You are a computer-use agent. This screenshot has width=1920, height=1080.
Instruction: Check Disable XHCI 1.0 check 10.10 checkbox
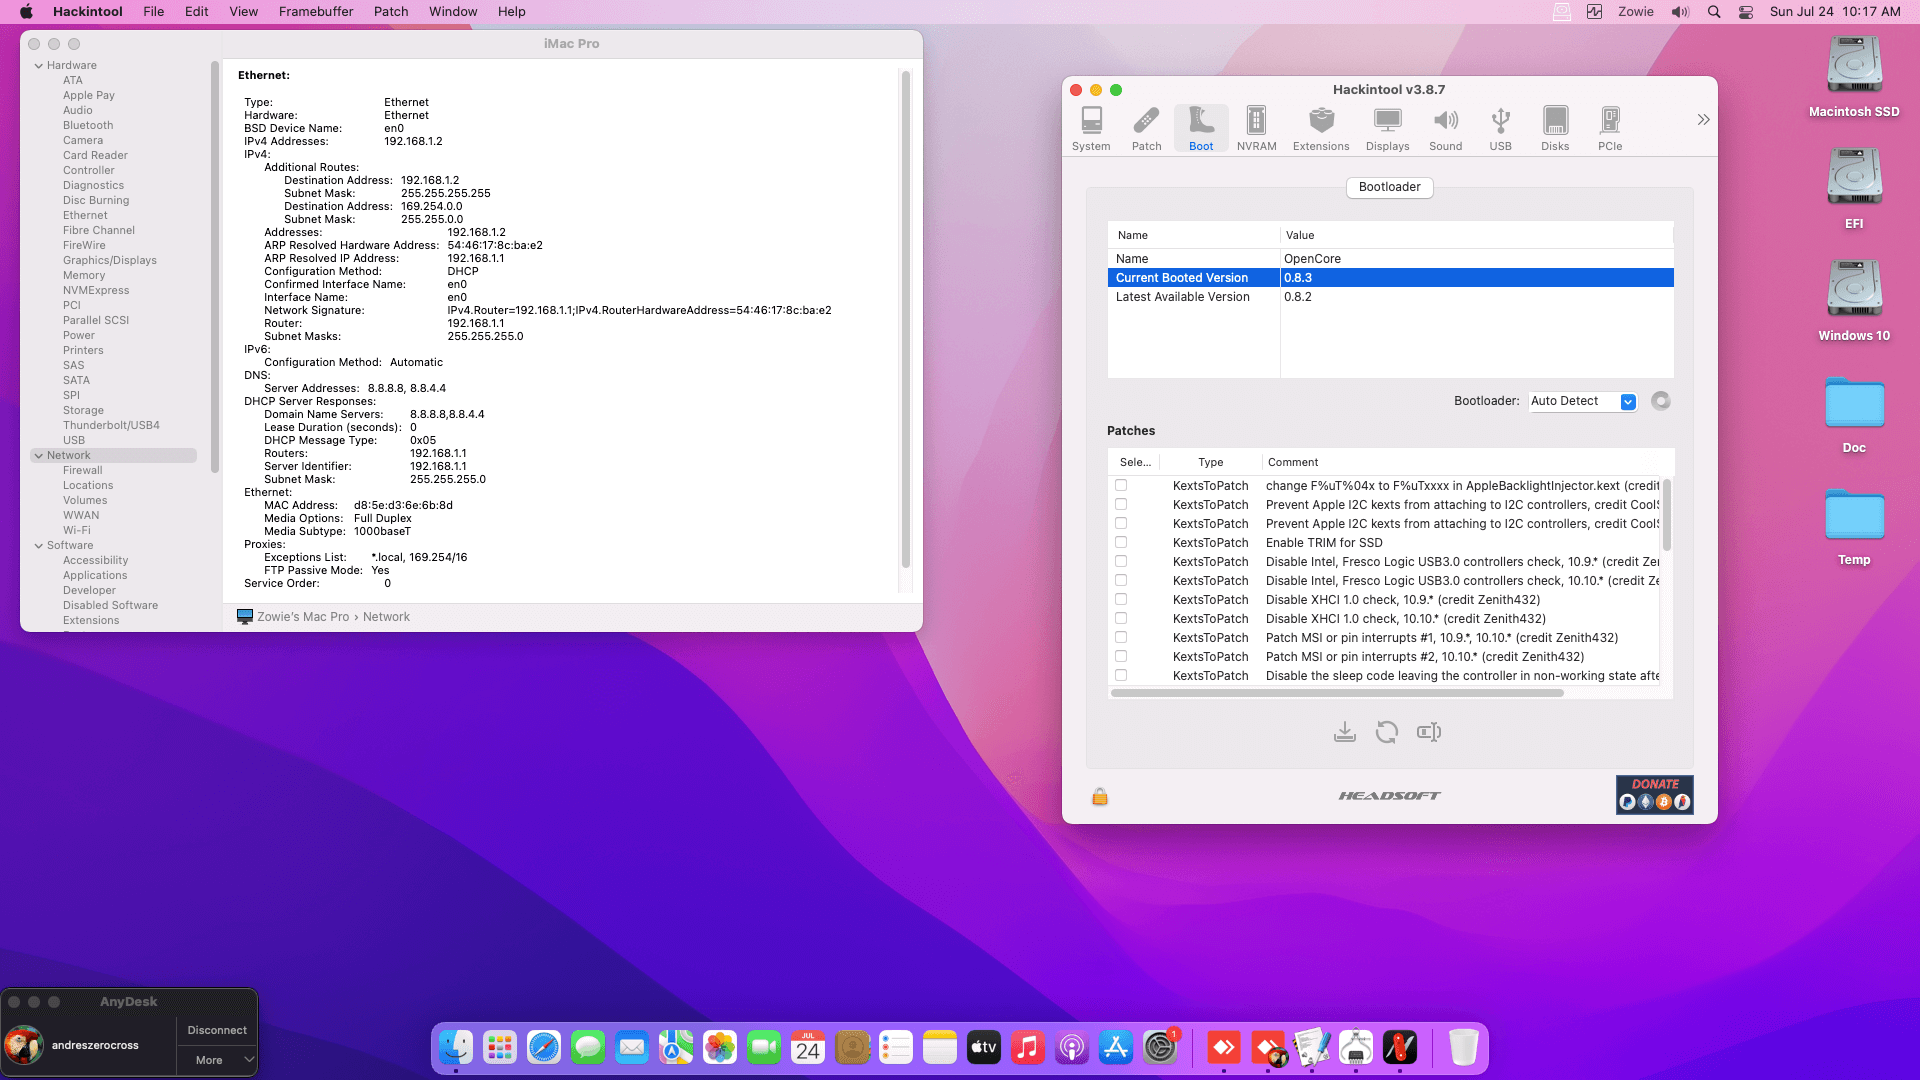tap(1121, 618)
